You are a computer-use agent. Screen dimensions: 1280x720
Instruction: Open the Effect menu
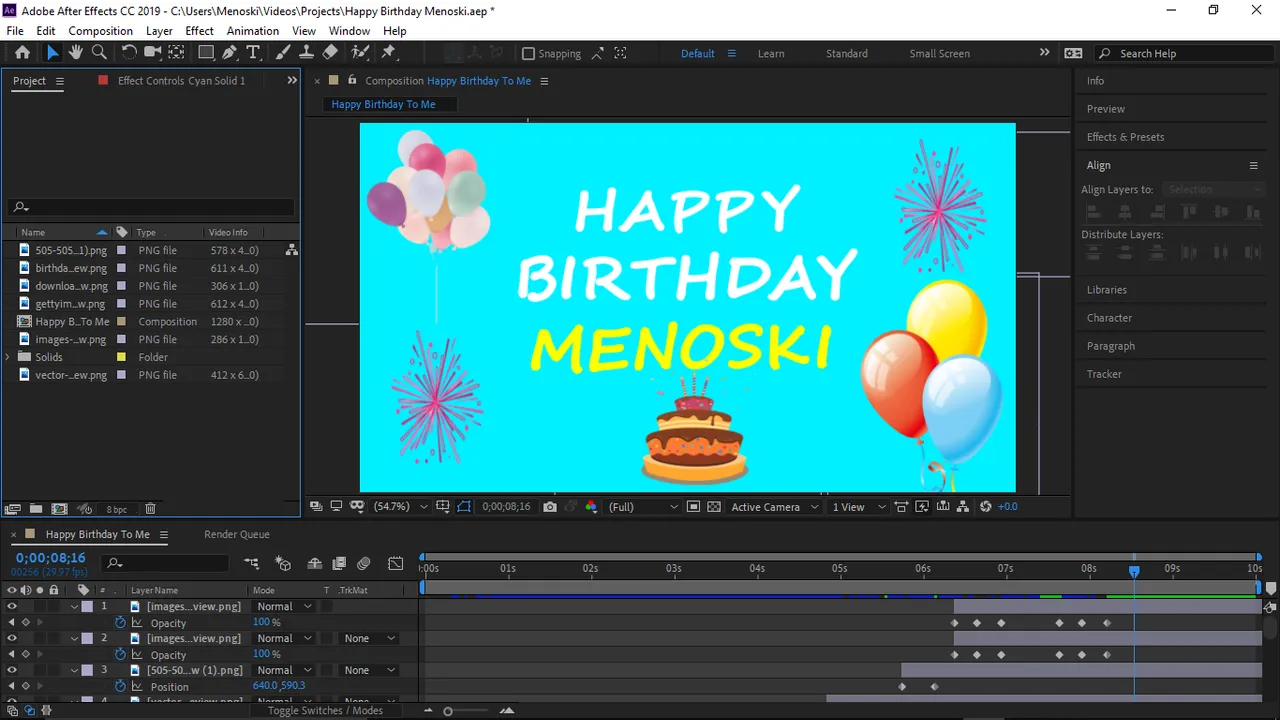coord(200,31)
